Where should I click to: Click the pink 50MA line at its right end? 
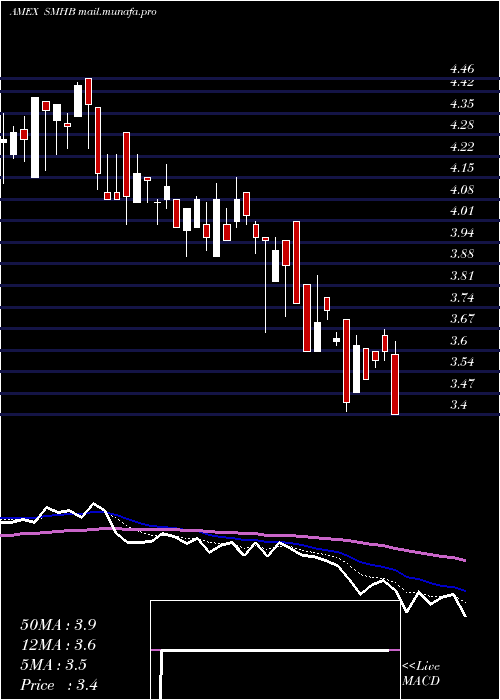(464, 560)
